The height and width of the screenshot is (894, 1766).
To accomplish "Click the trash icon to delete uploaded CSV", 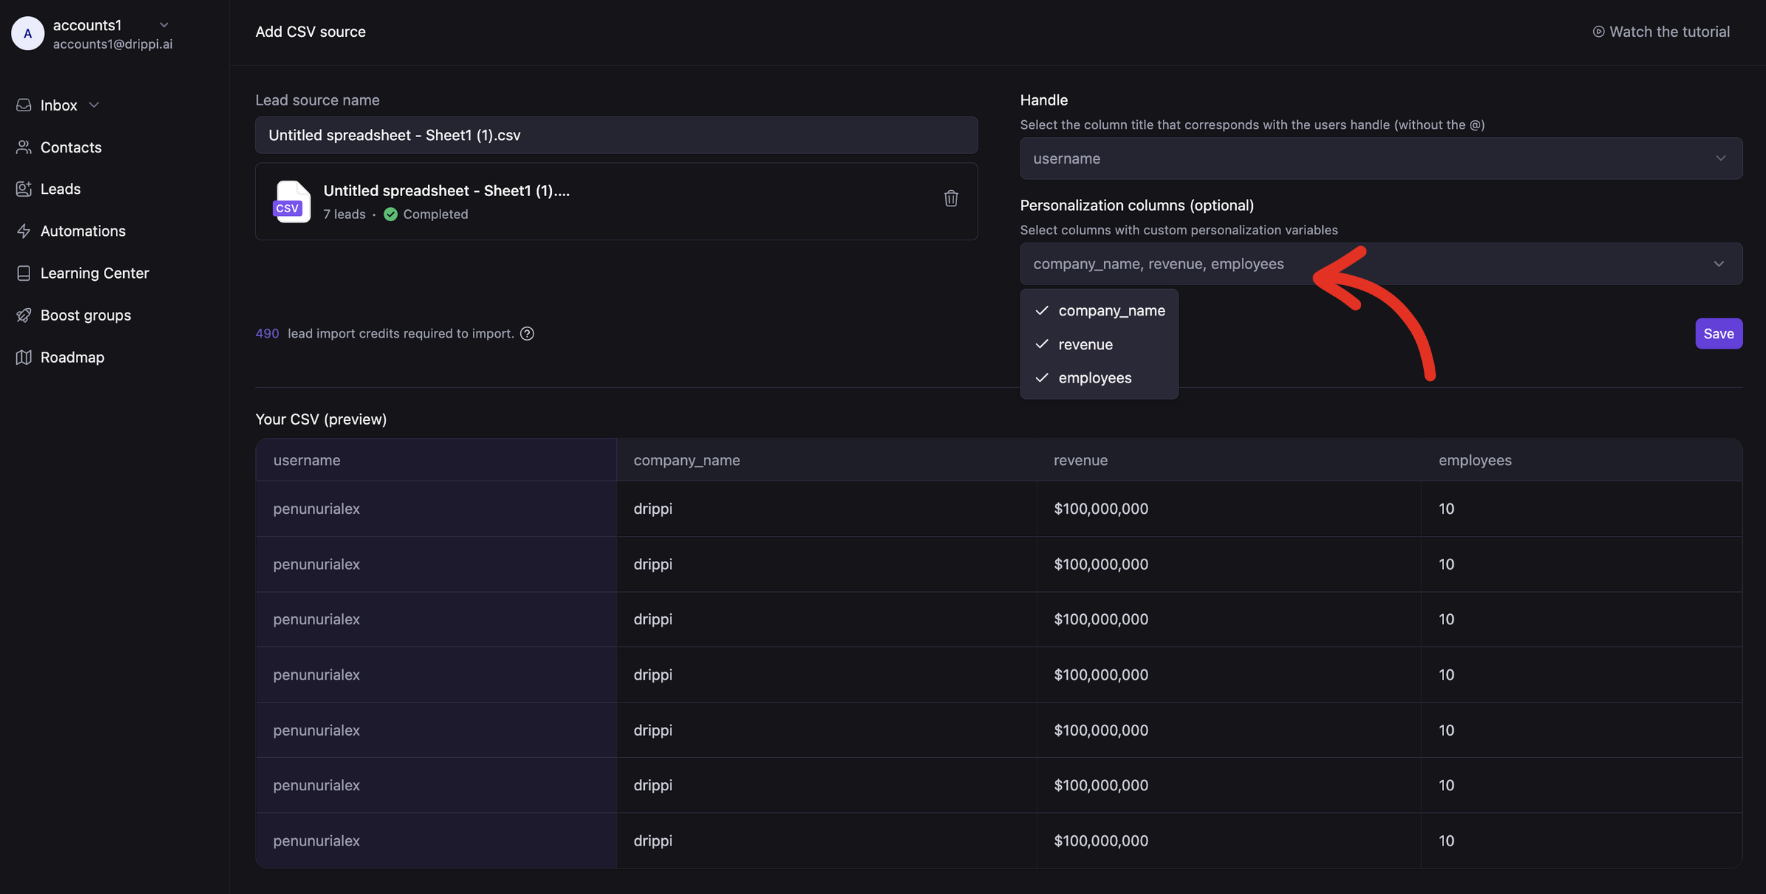I will 951,199.
